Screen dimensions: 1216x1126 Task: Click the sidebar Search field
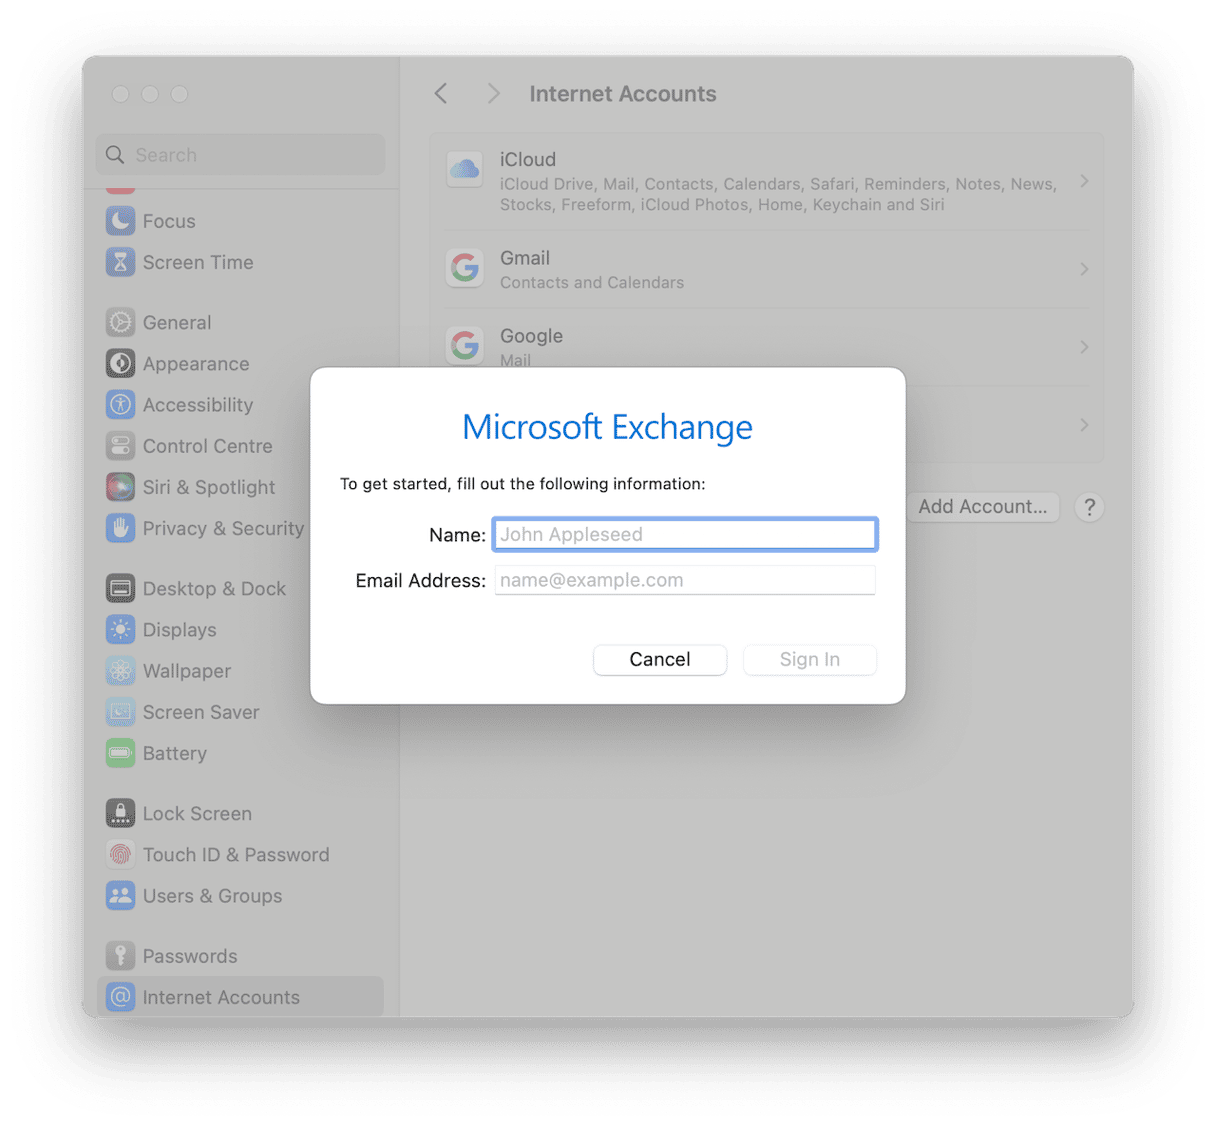tap(241, 155)
